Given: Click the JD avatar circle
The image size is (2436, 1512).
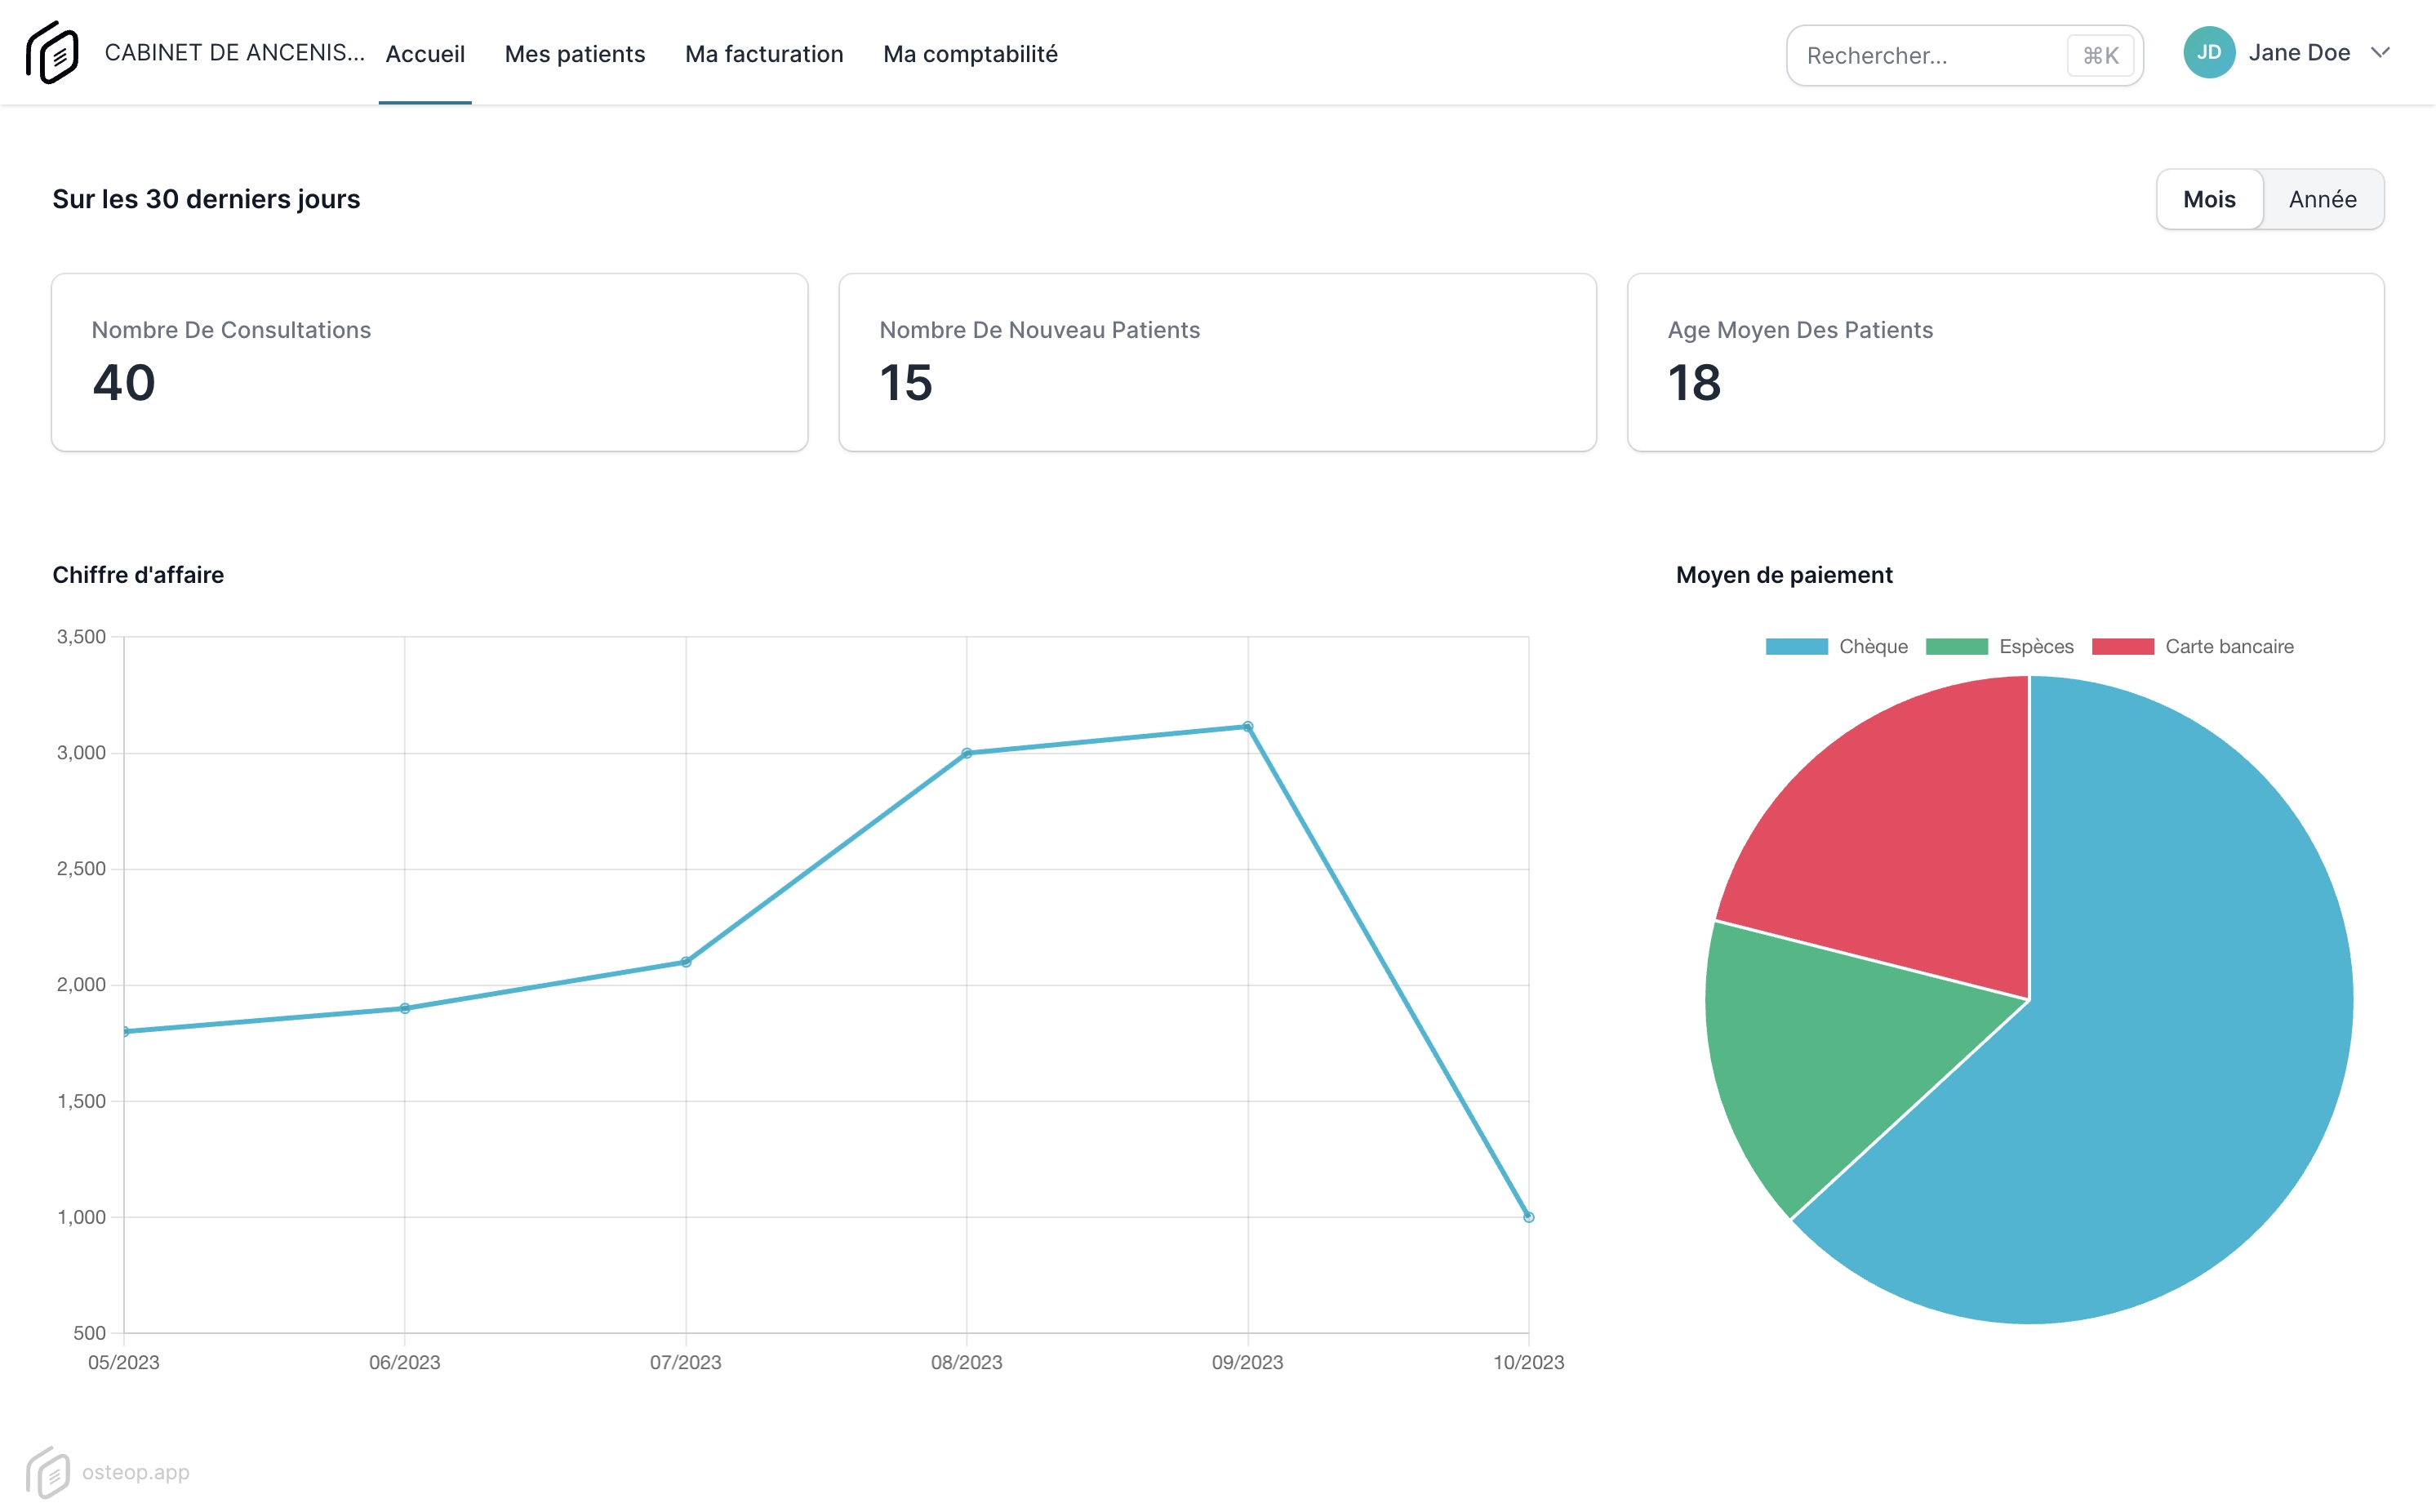Looking at the screenshot, I should coord(2208,53).
